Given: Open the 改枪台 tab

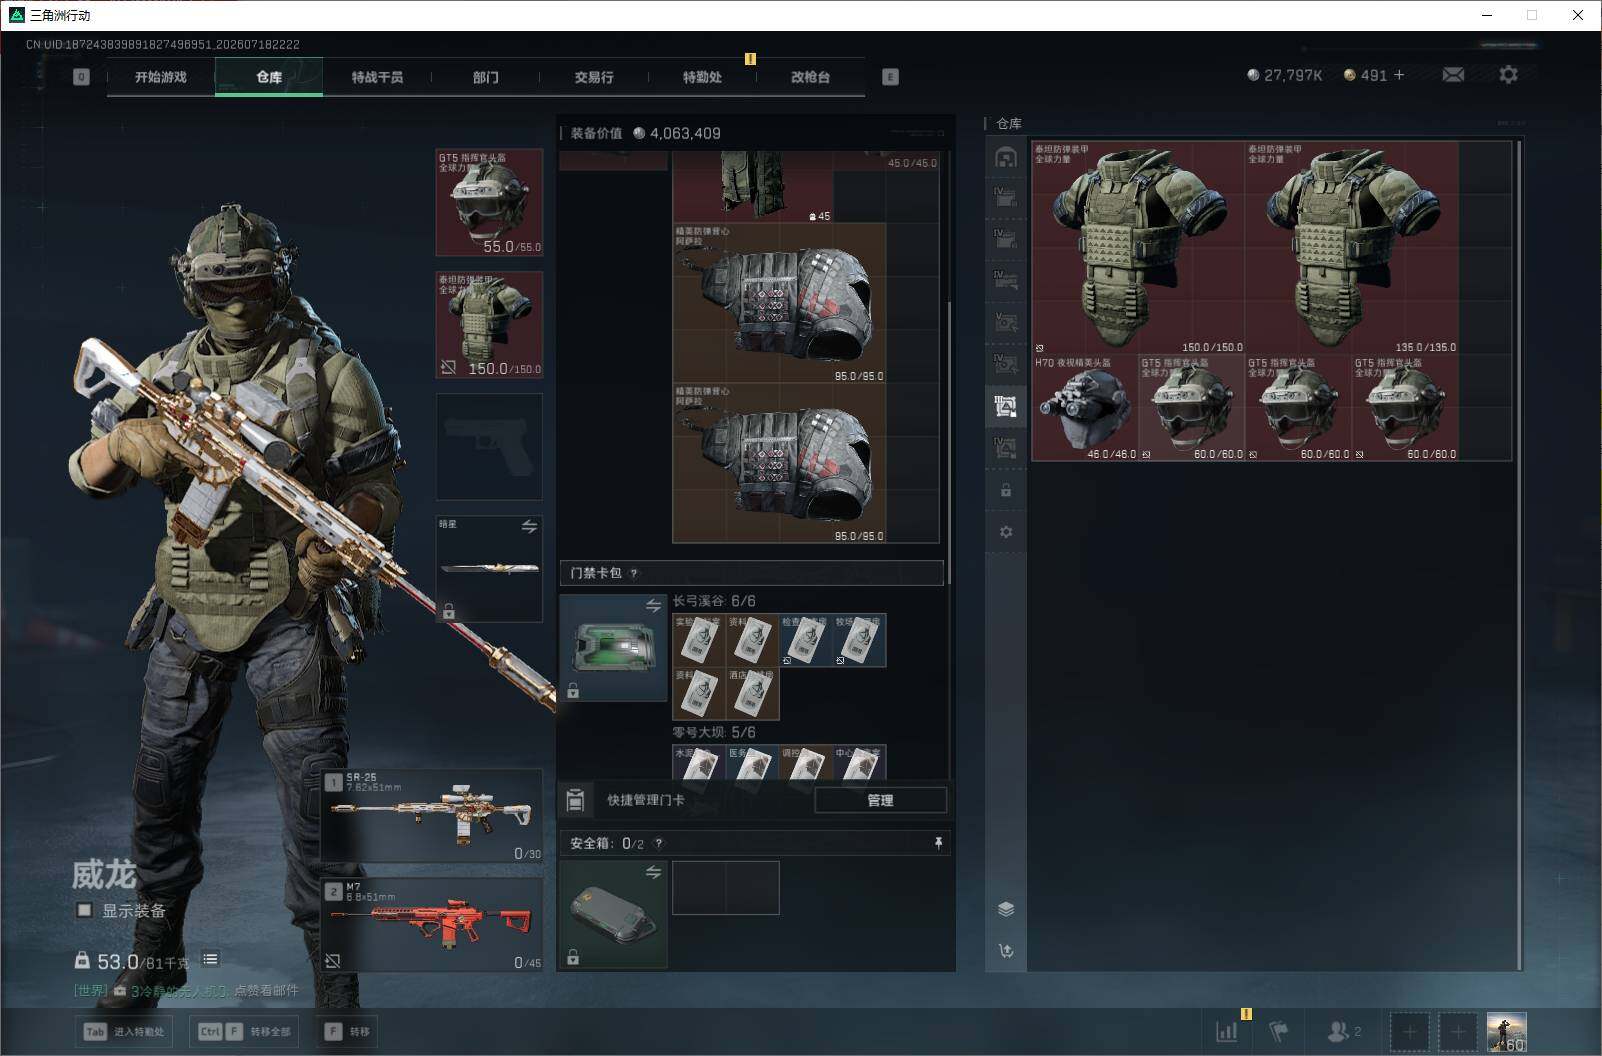Looking at the screenshot, I should 810,77.
